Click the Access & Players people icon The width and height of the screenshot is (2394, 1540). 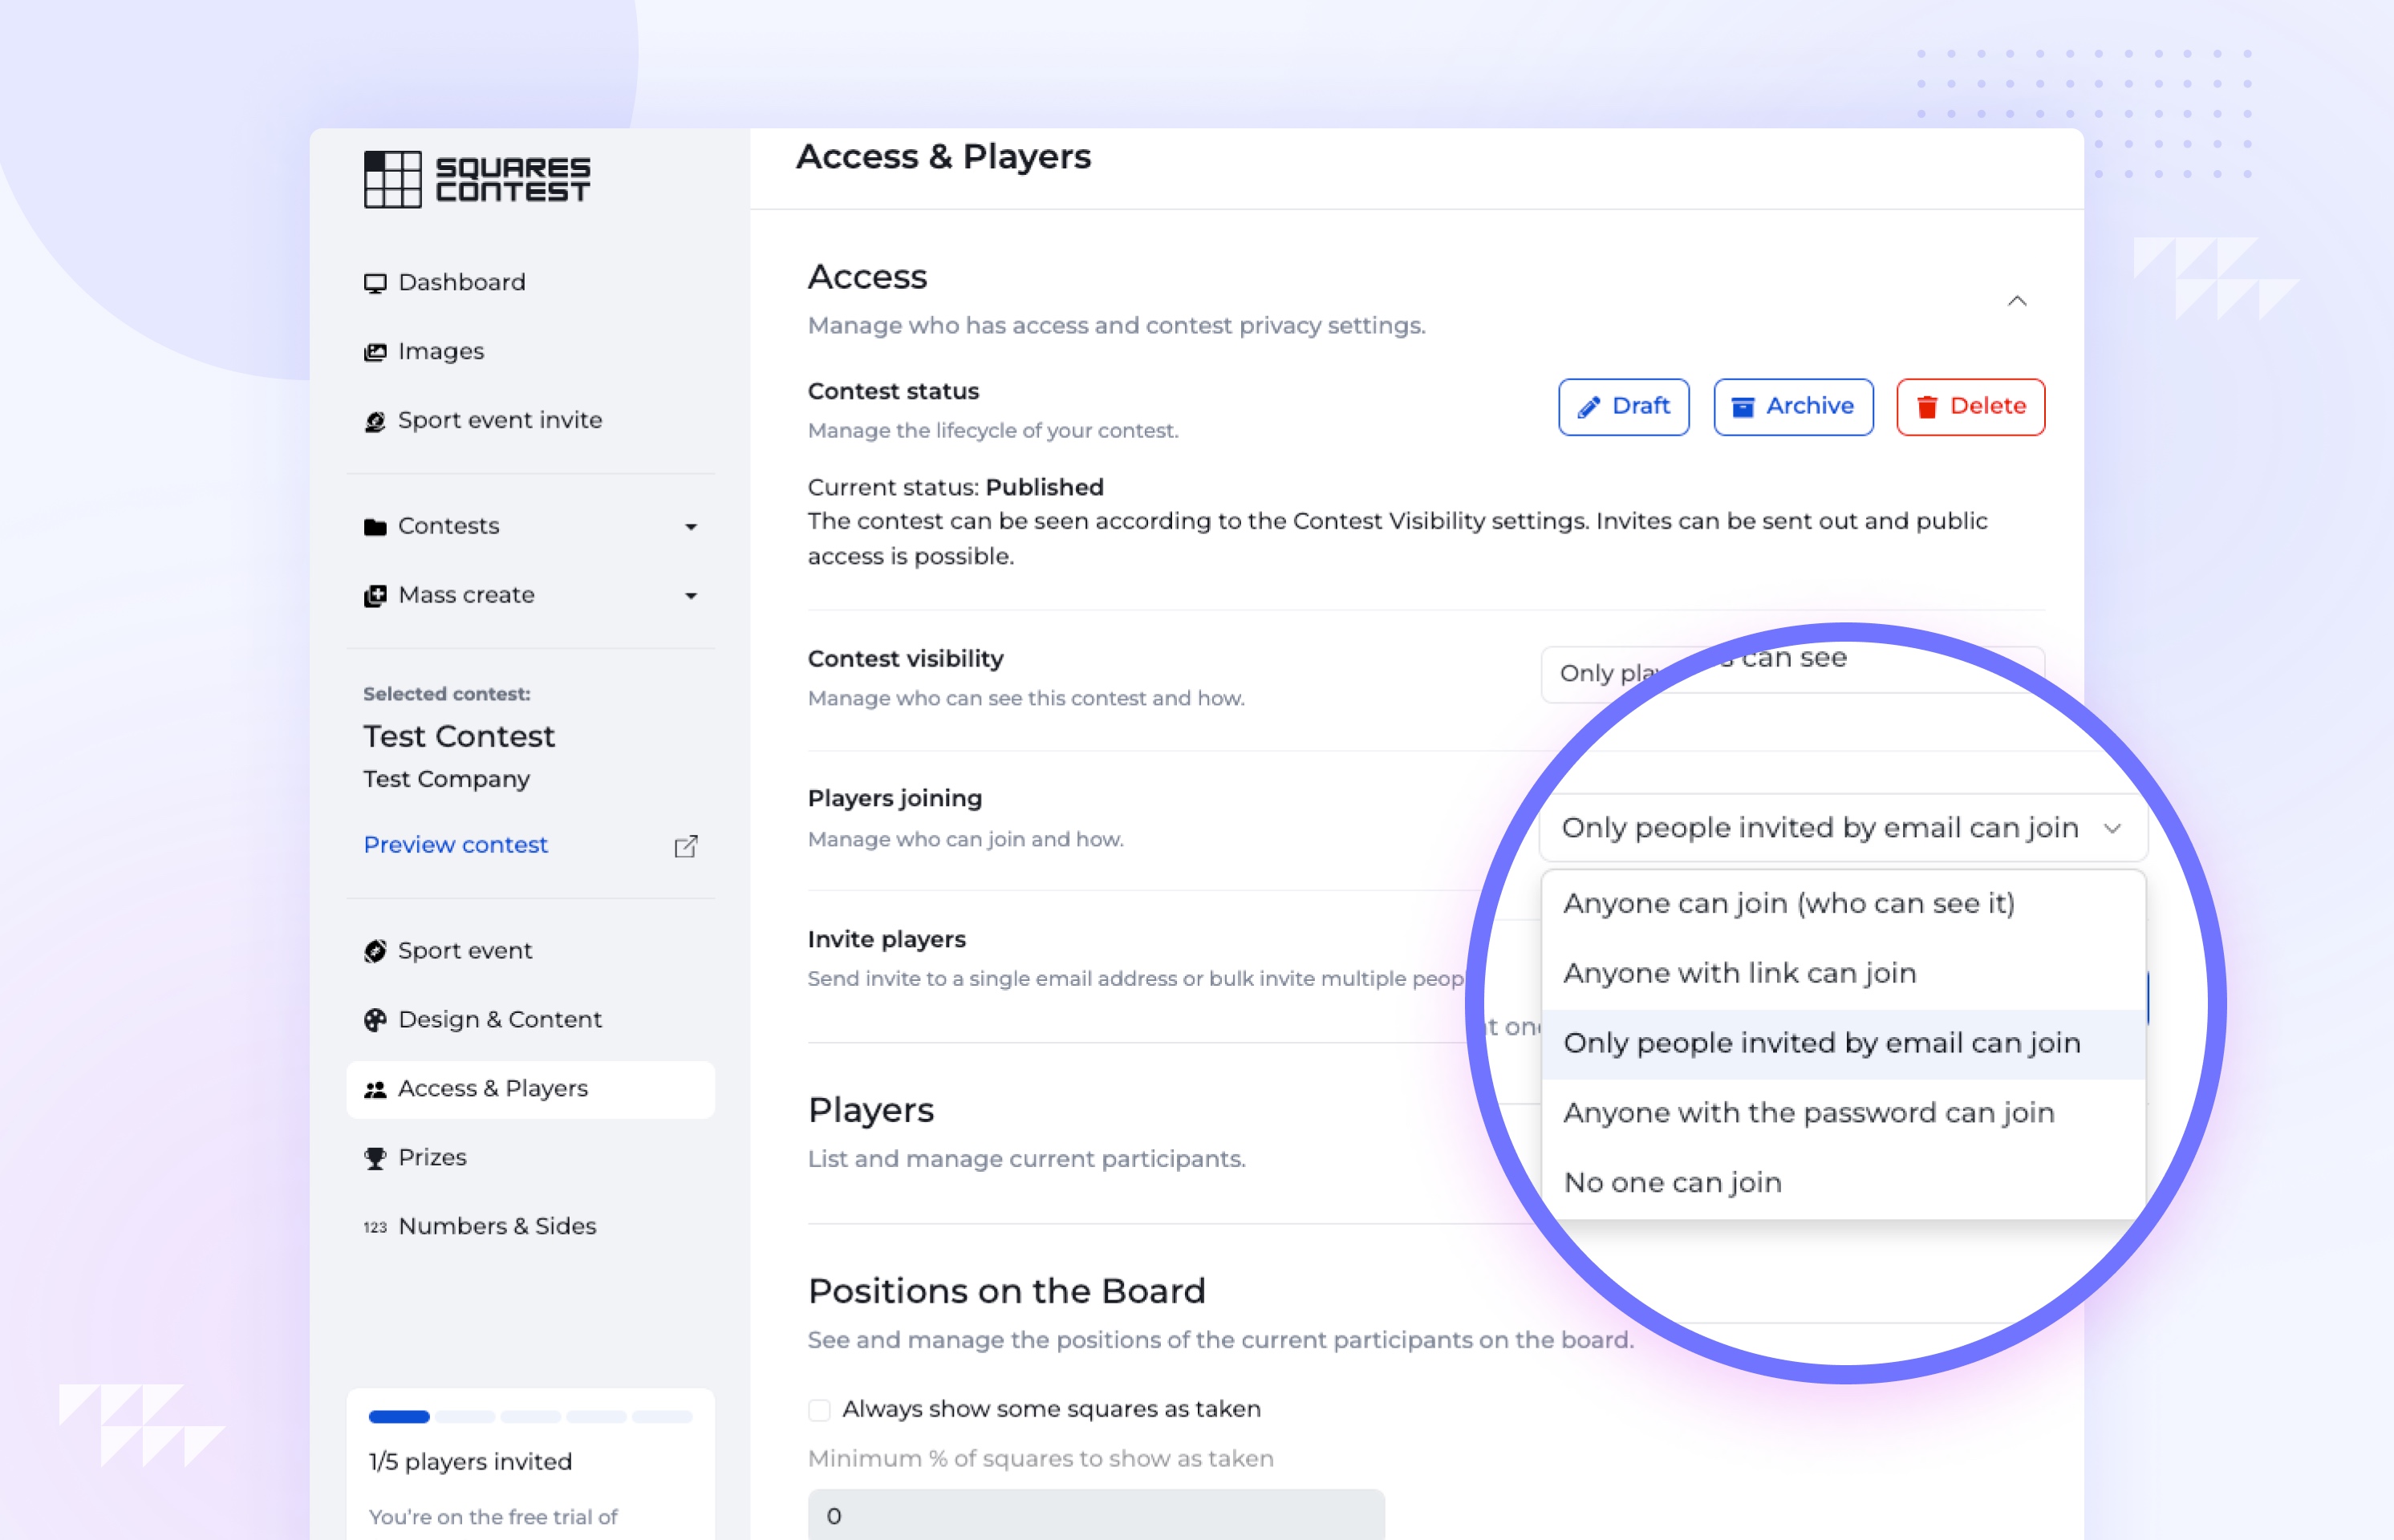click(375, 1089)
